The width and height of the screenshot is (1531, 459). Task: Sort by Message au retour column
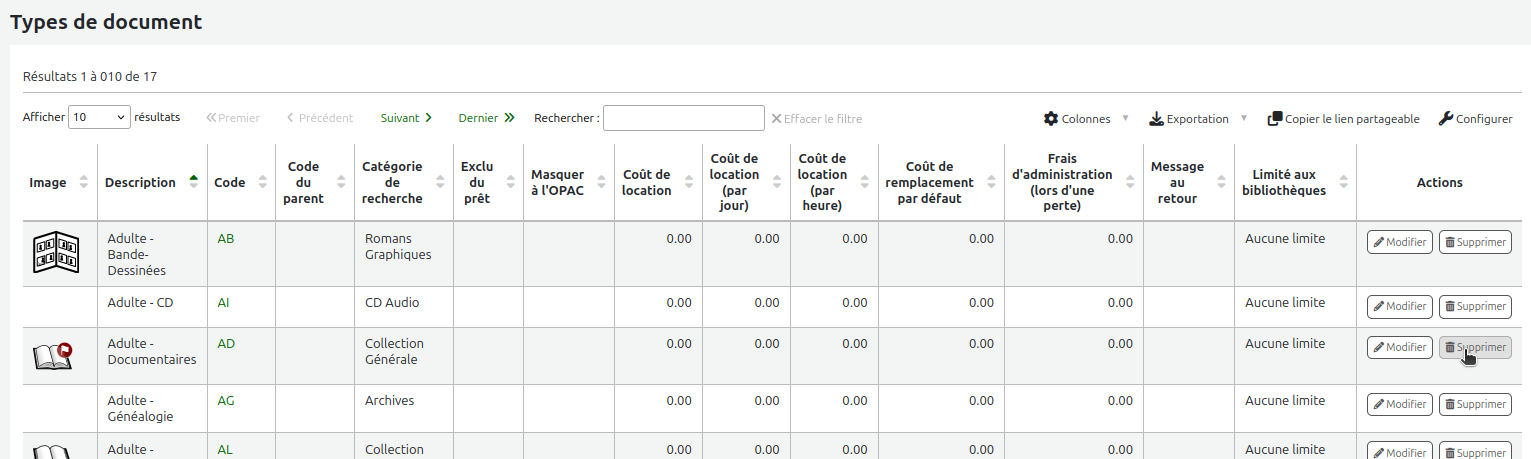(1189, 182)
